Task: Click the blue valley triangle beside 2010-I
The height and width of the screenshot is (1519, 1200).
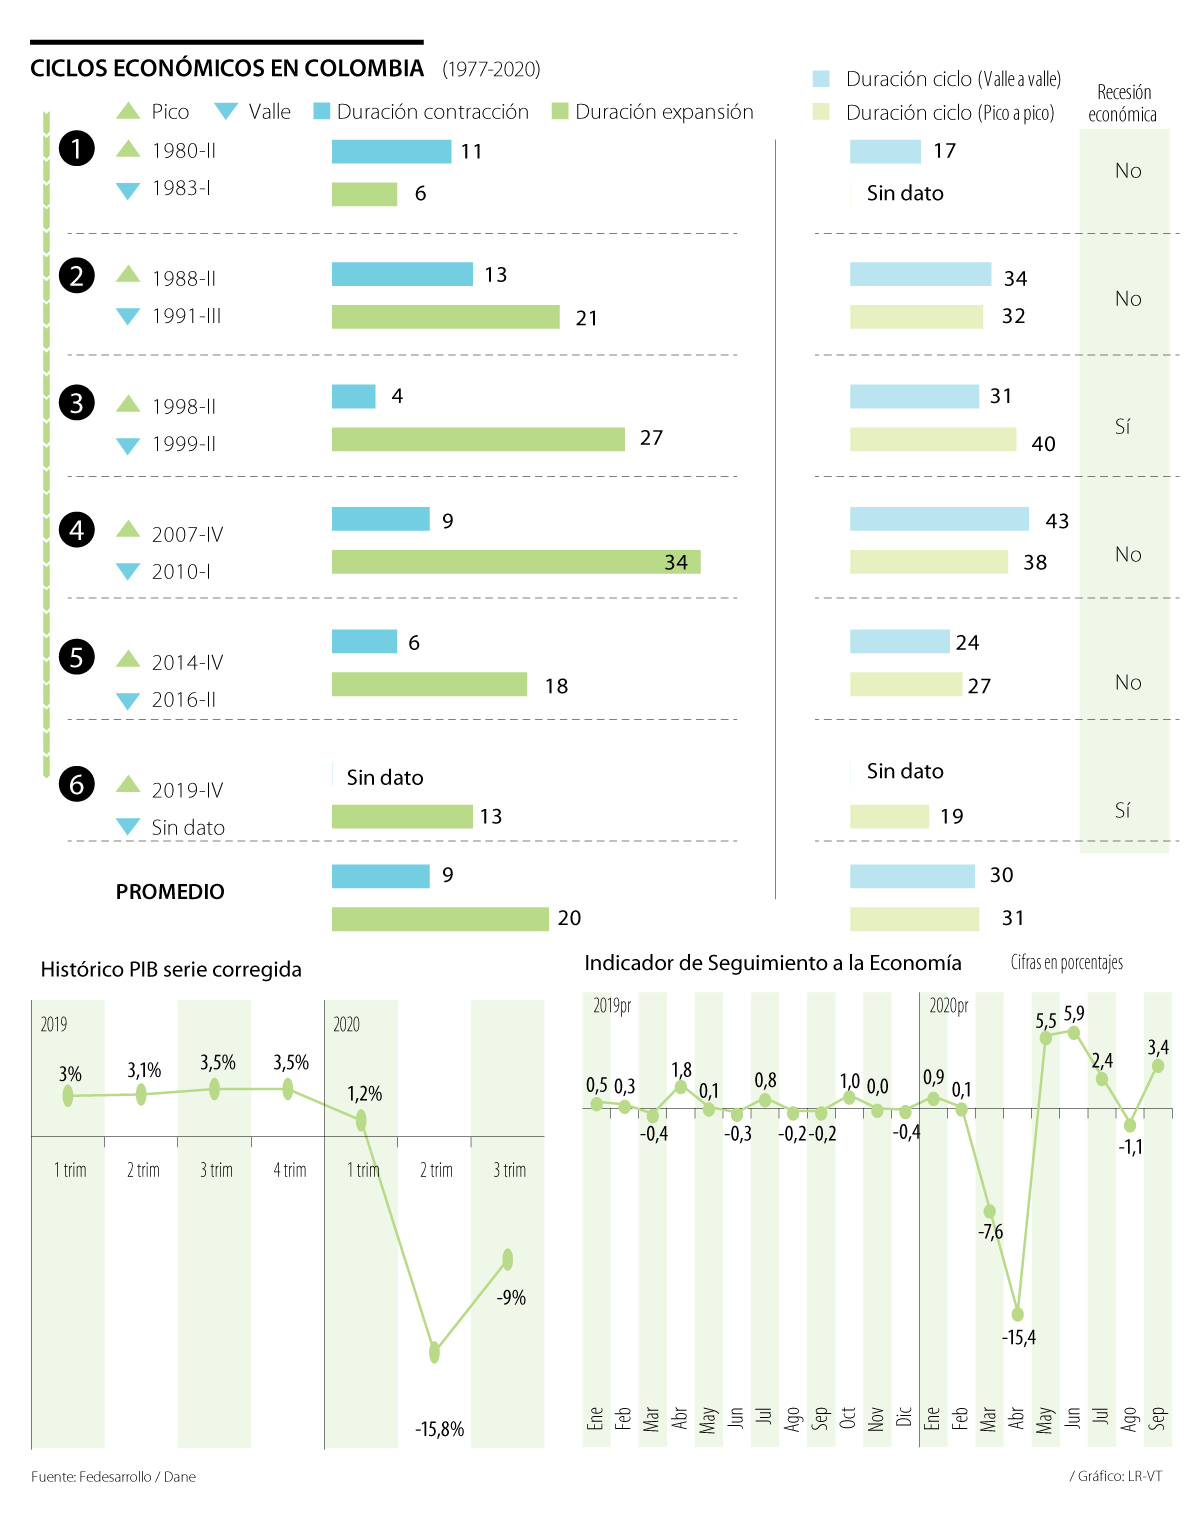Action: tap(128, 572)
